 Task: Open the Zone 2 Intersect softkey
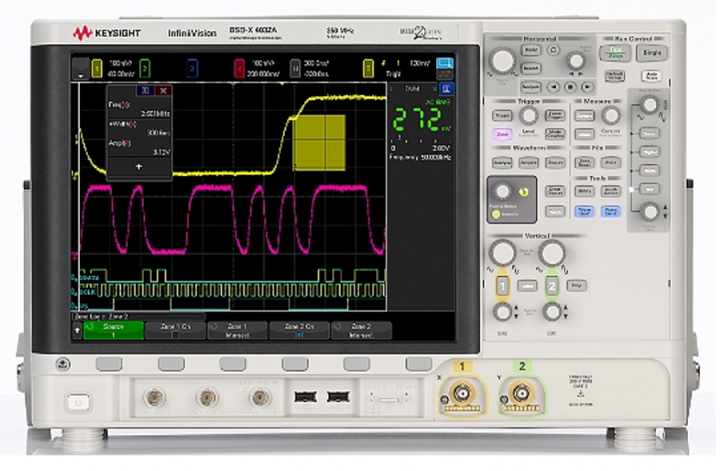pos(361,331)
